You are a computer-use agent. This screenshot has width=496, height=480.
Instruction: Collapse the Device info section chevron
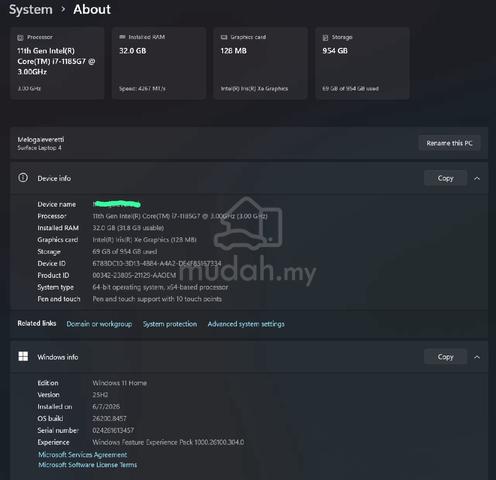point(477,178)
